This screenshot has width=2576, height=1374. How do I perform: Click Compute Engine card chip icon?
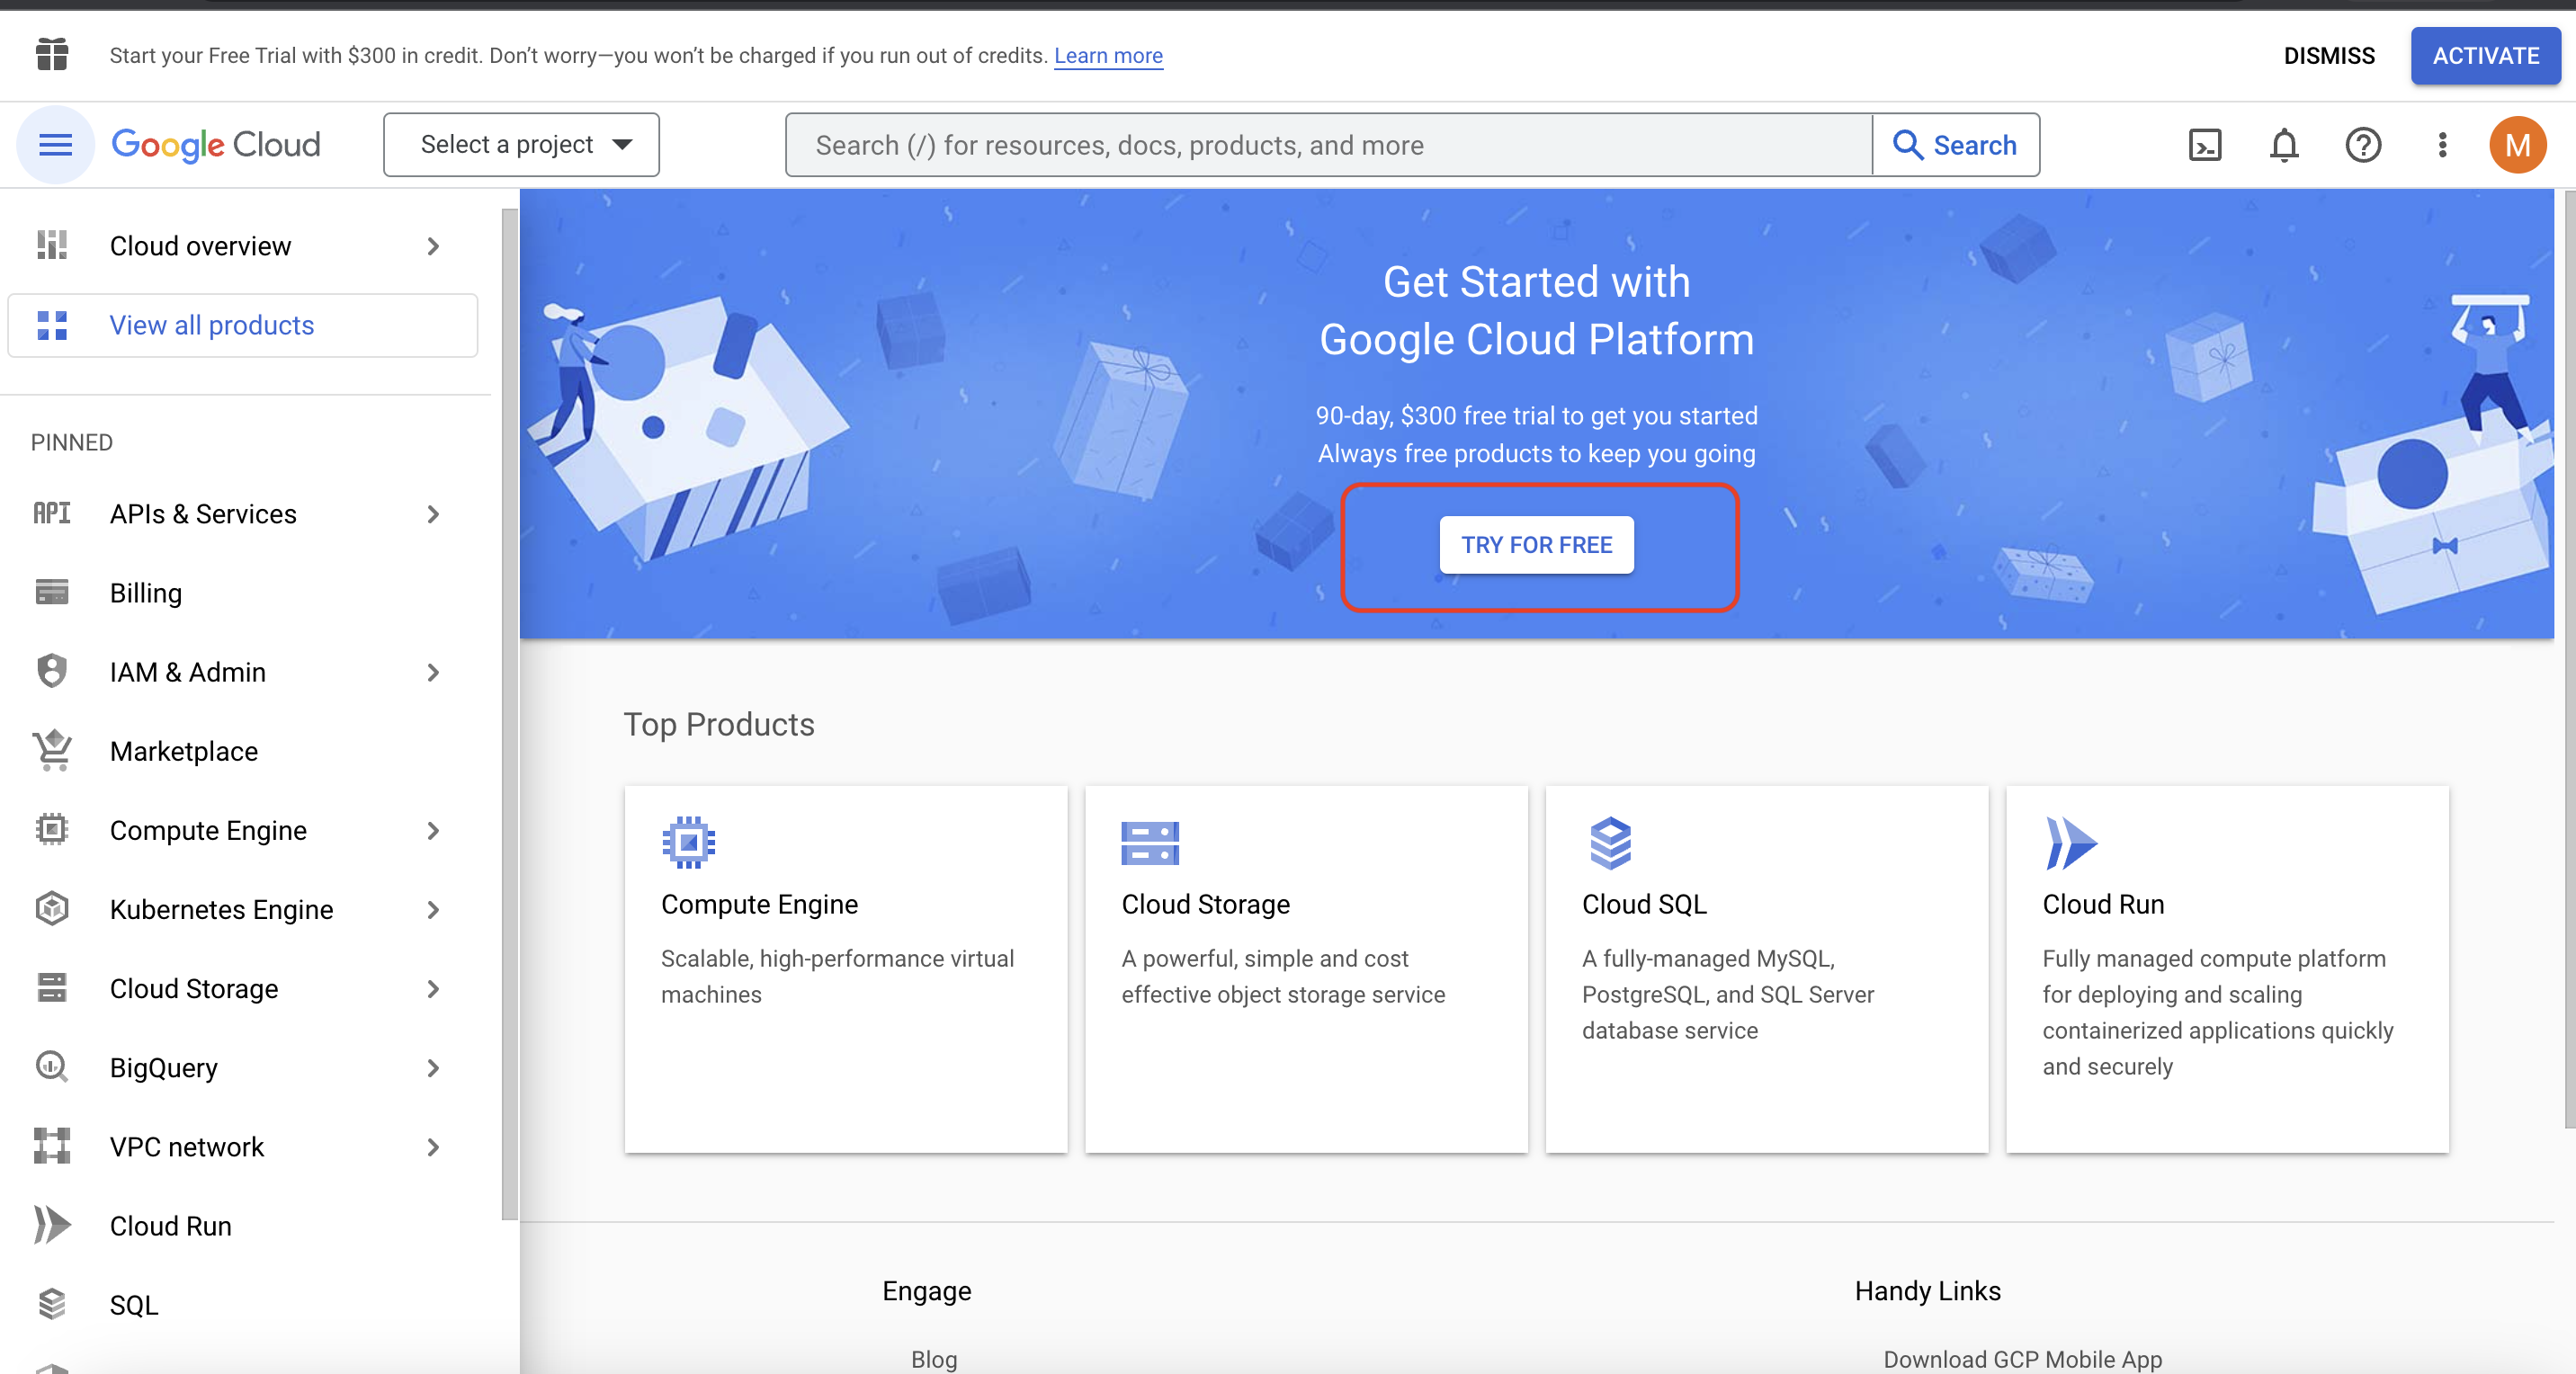pos(688,843)
